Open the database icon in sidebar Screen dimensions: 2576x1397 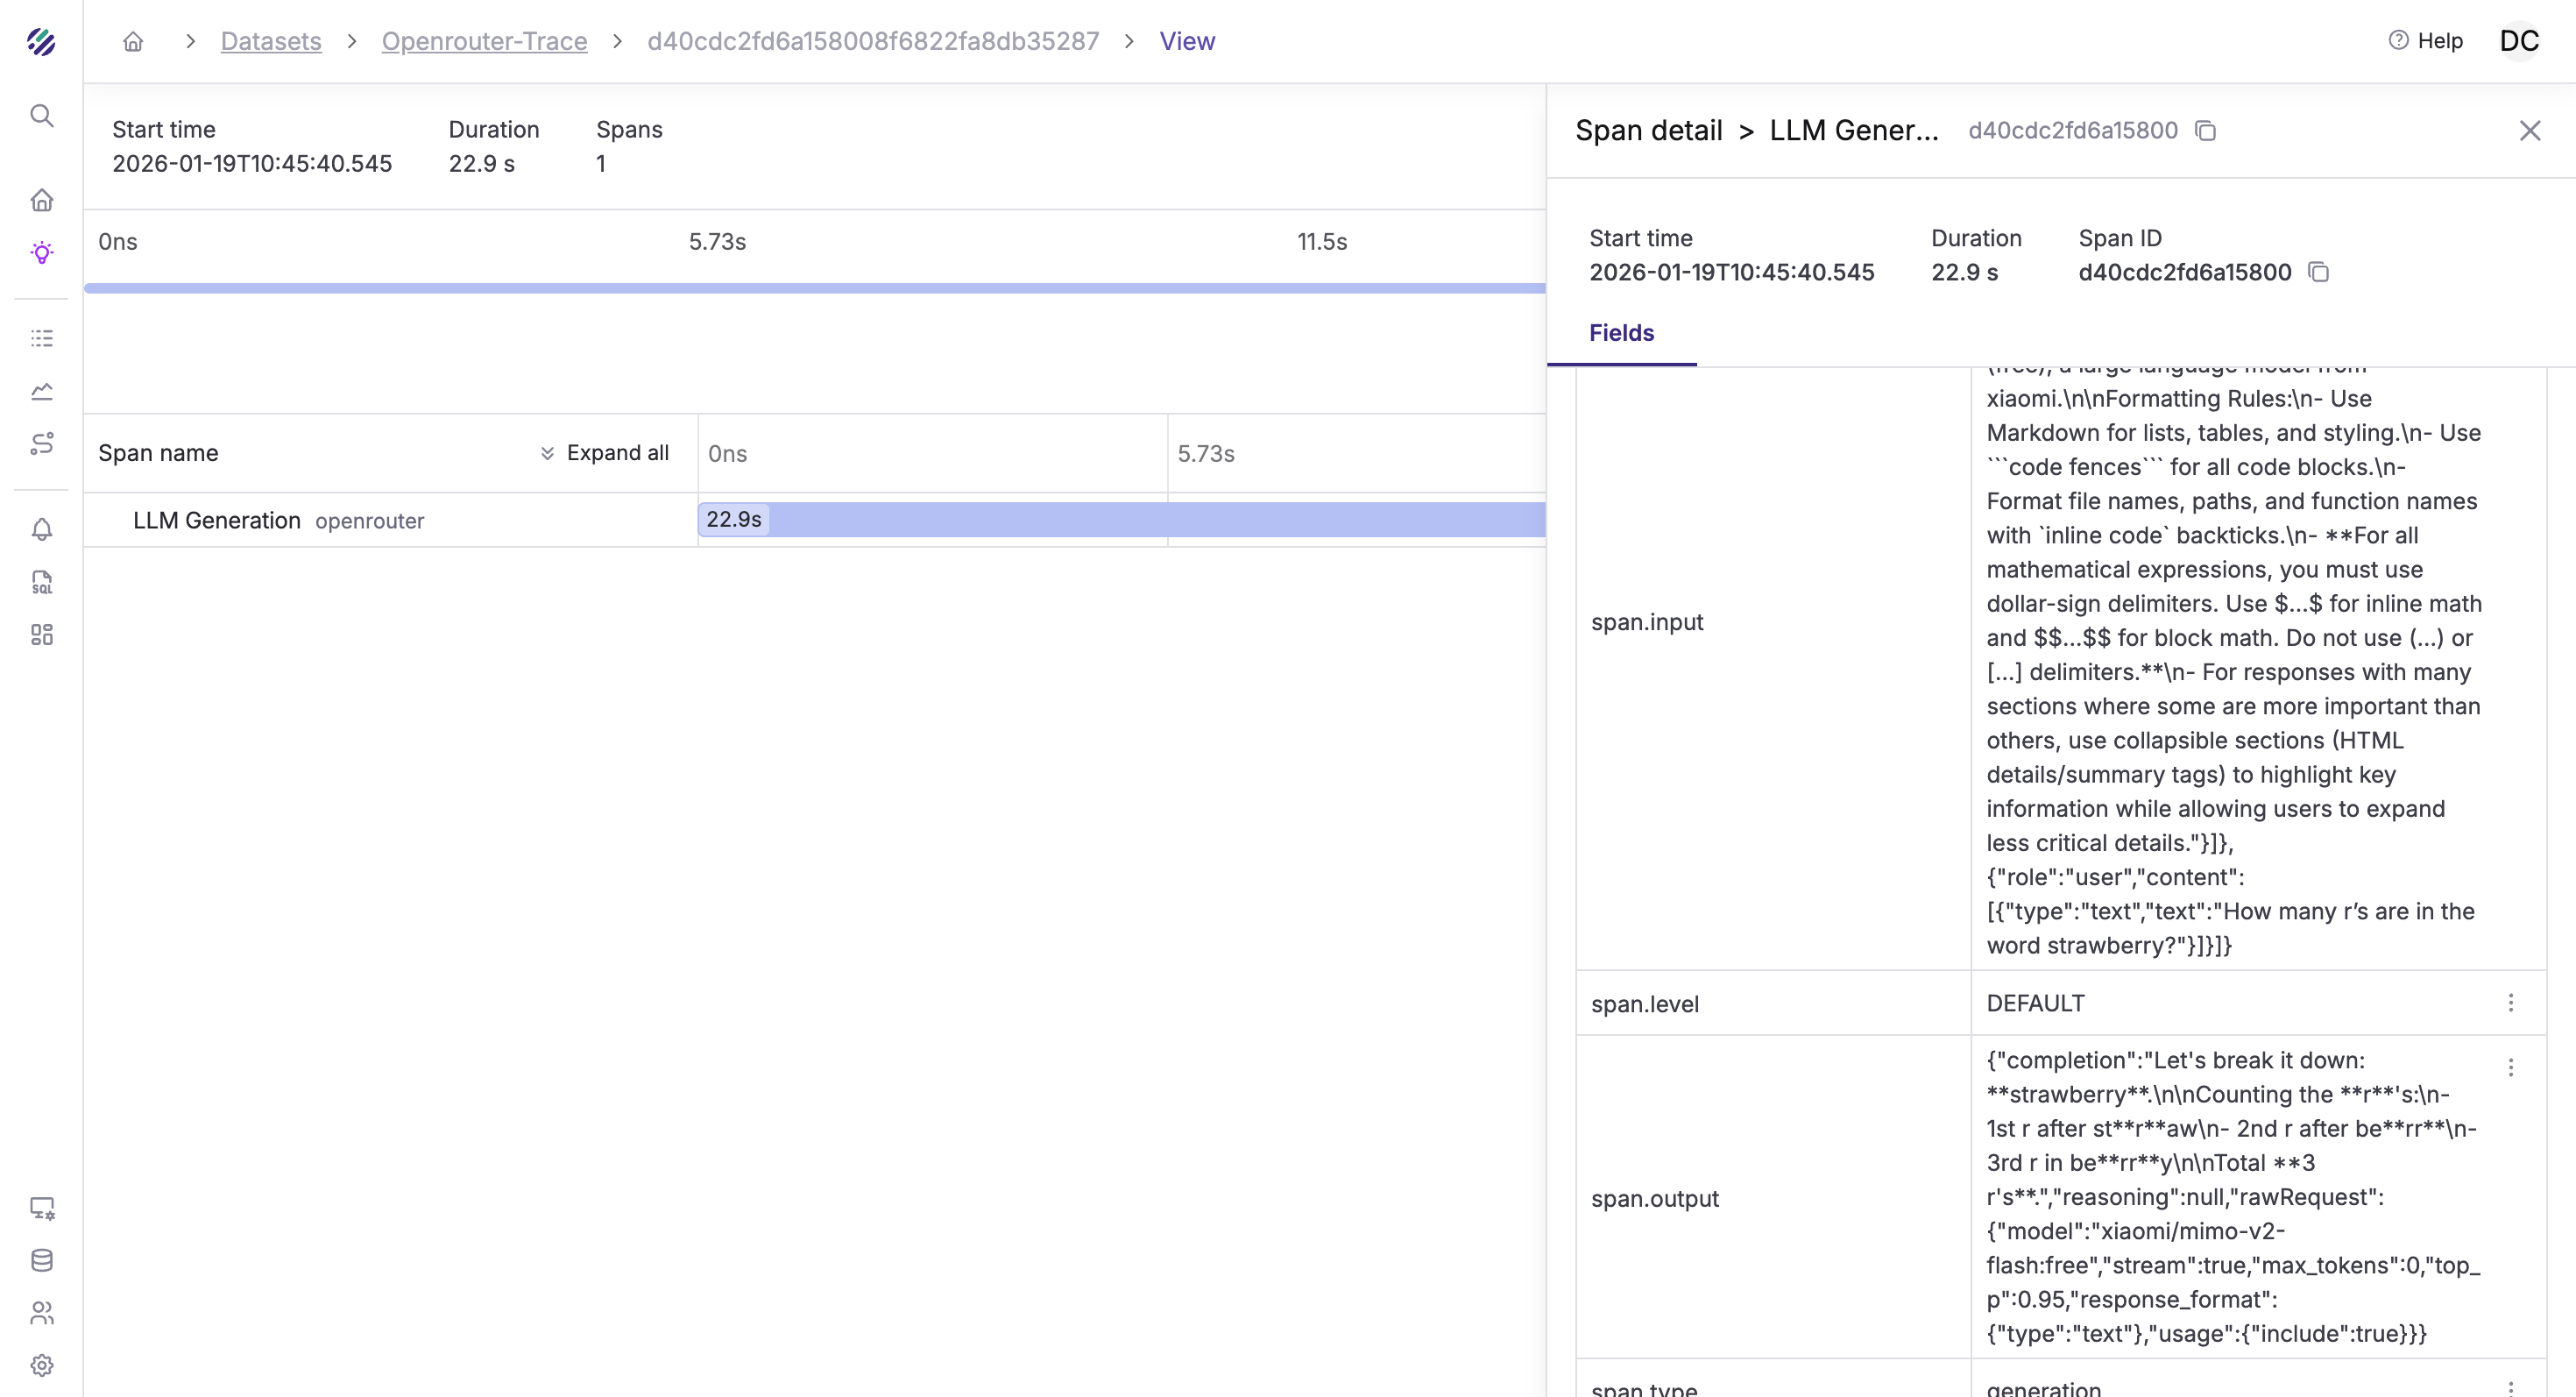pos(41,1260)
